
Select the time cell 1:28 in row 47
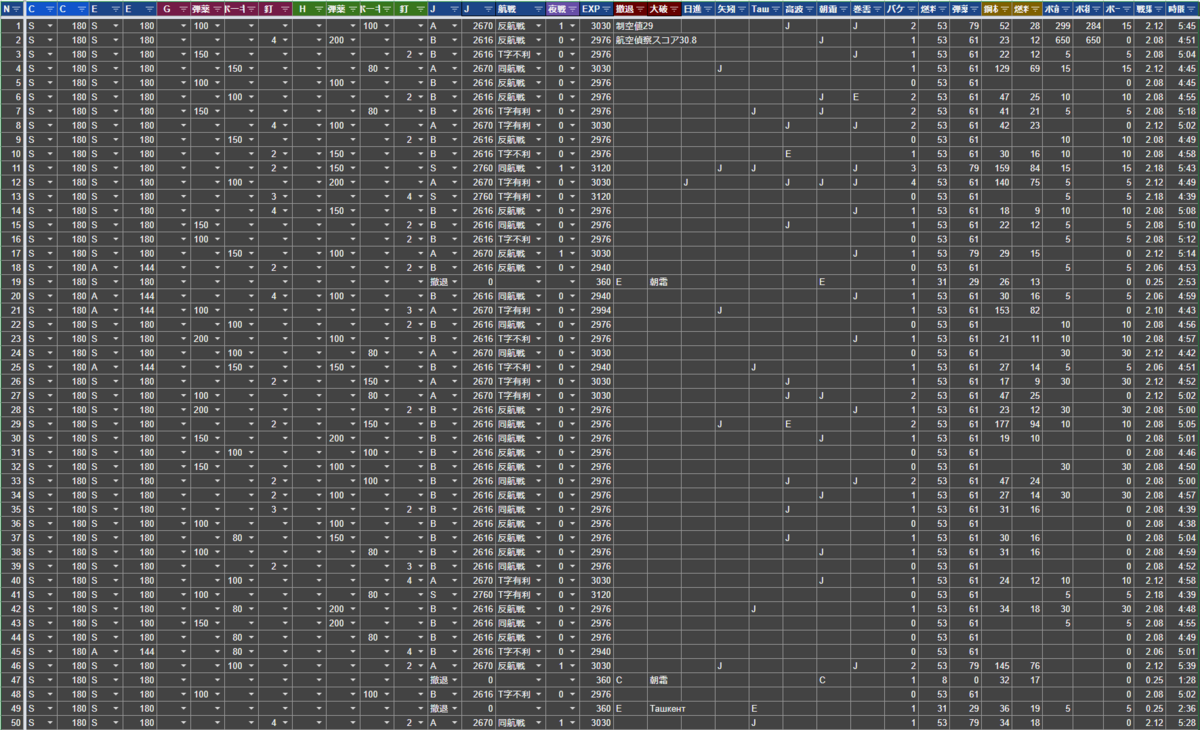click(x=1183, y=680)
